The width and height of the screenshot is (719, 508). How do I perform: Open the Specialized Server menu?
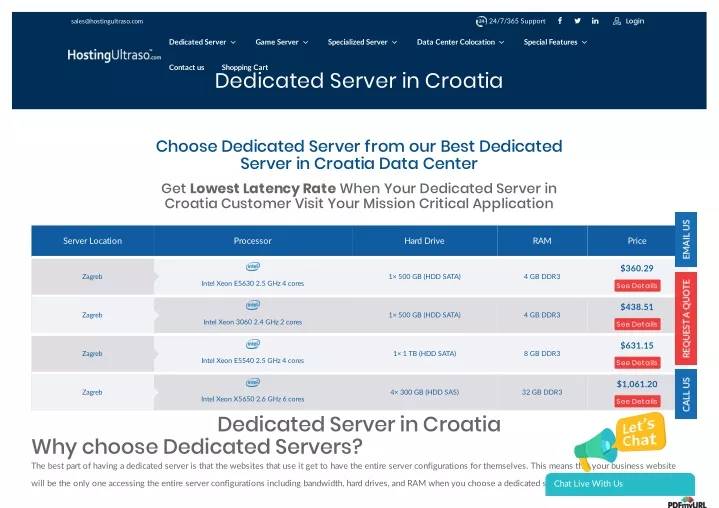pos(358,42)
